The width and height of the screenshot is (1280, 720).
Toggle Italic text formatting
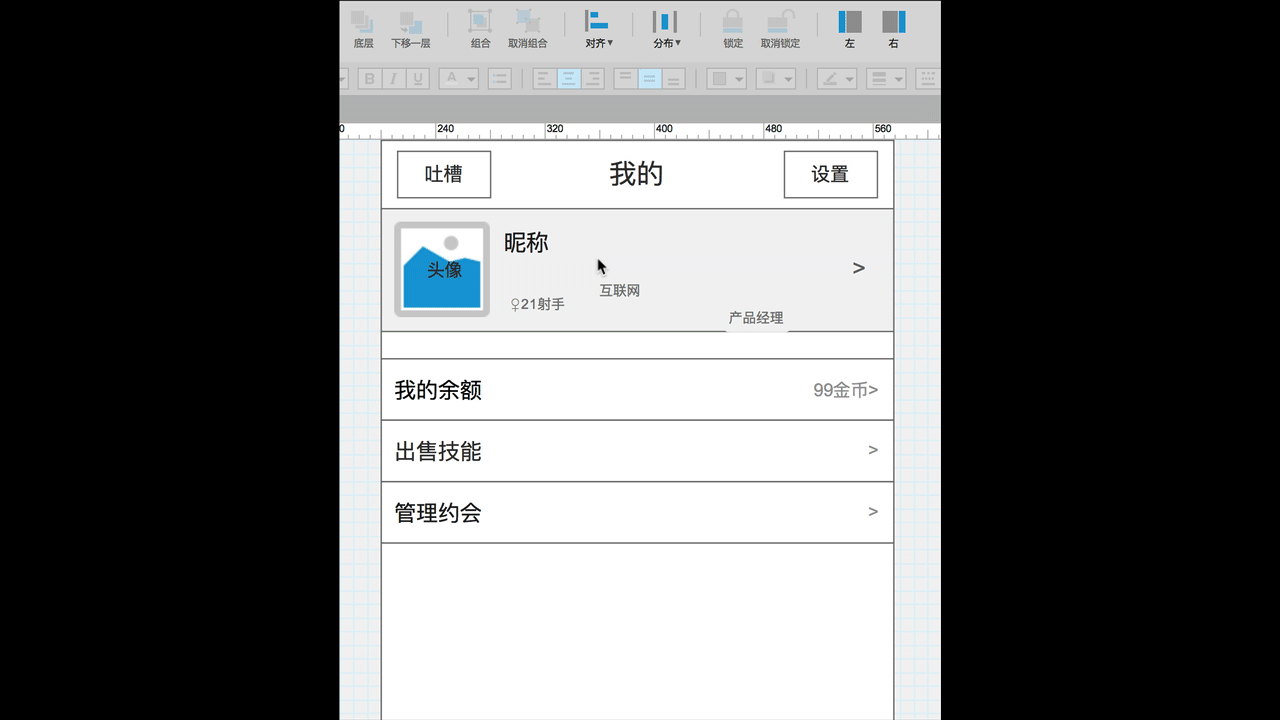tap(394, 79)
